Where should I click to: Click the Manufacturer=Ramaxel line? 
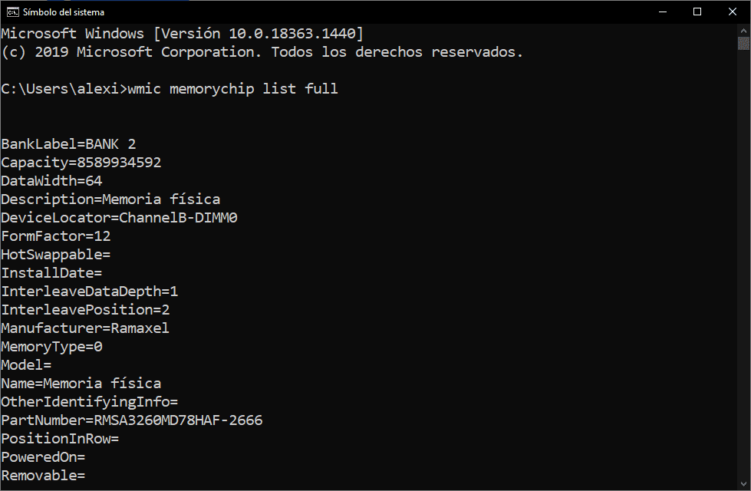[85, 328]
